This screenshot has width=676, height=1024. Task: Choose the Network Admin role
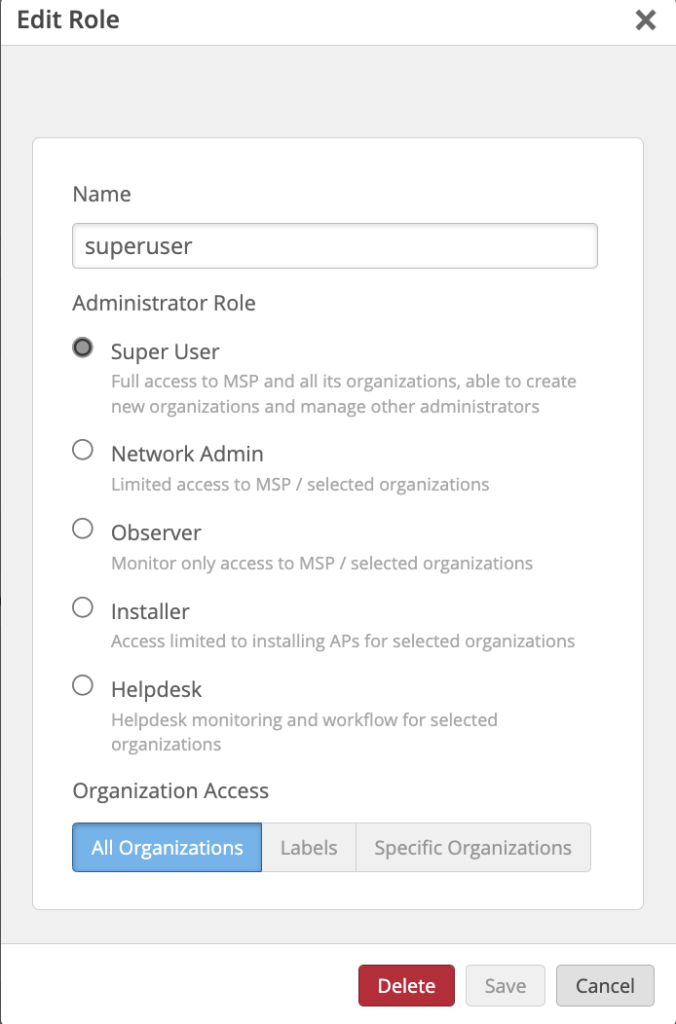click(82, 450)
